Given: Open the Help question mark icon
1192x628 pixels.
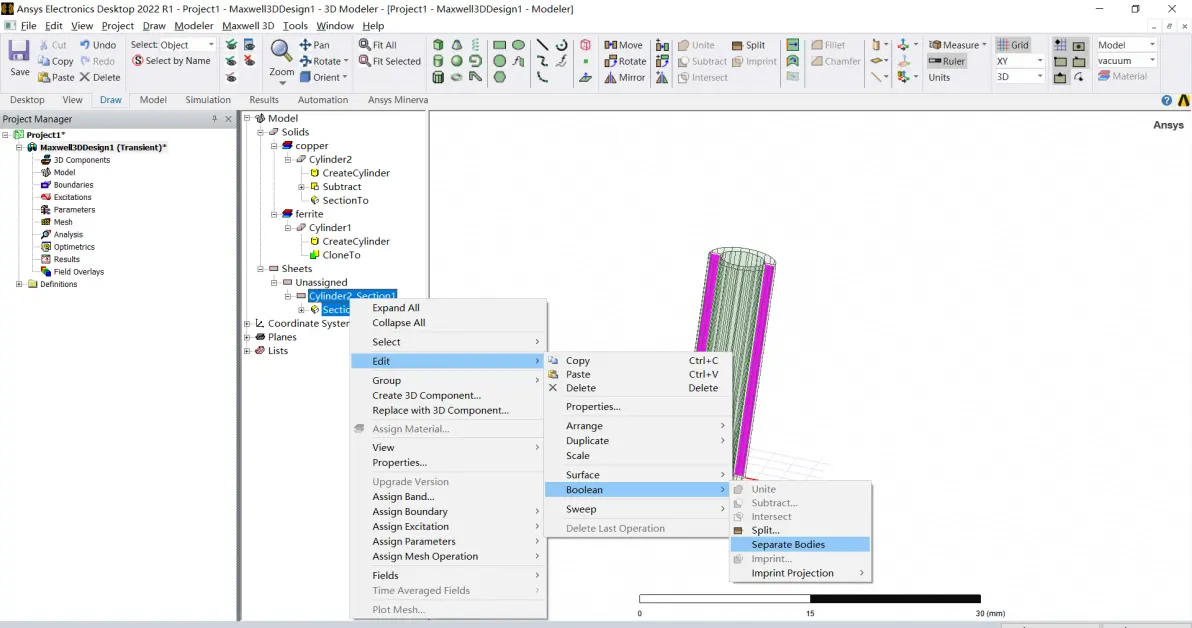Looking at the screenshot, I should pyautogui.click(x=1166, y=101).
